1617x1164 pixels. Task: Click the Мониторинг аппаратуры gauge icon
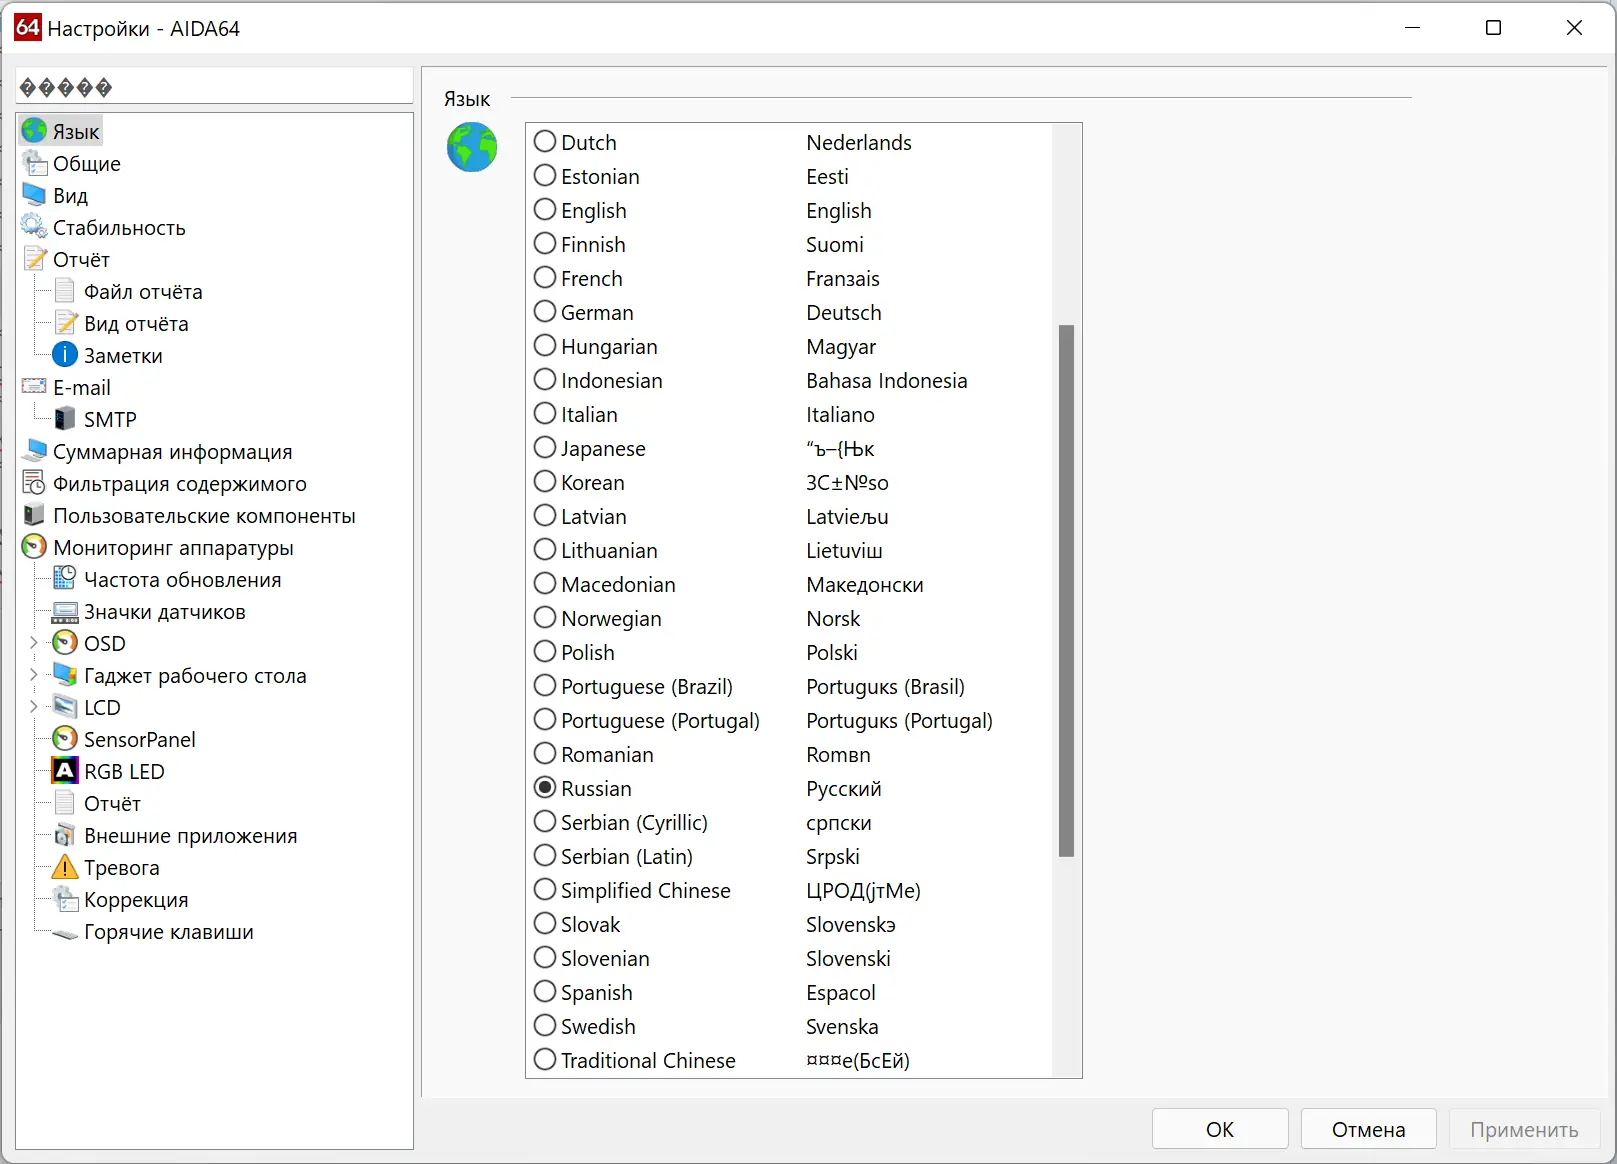35,547
